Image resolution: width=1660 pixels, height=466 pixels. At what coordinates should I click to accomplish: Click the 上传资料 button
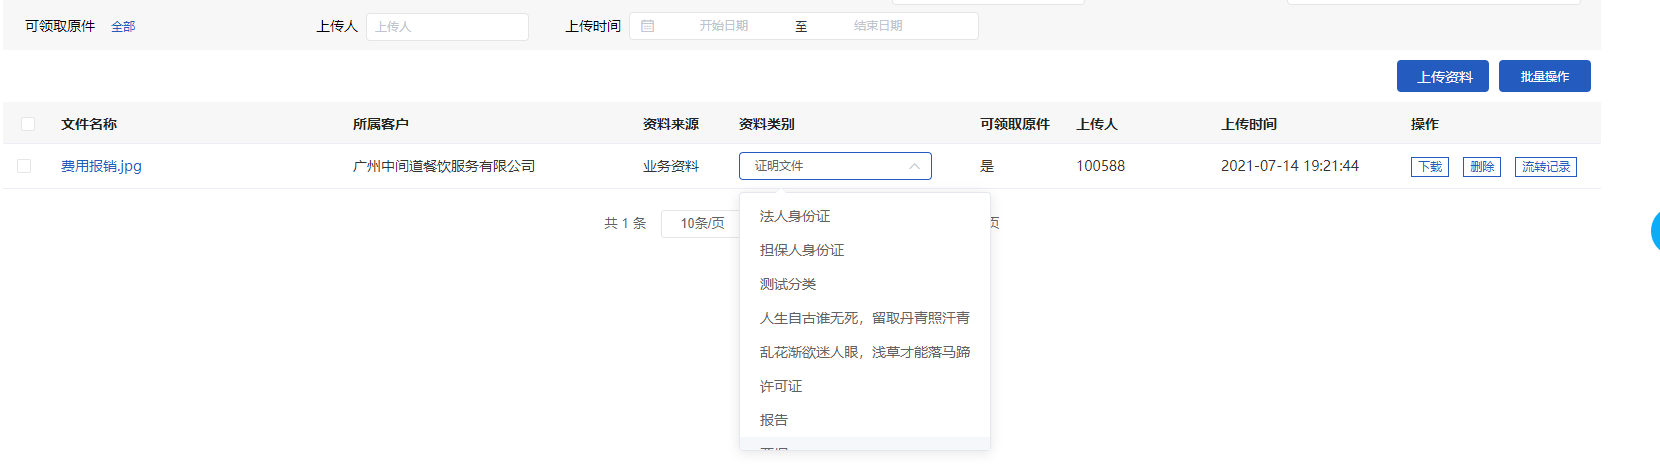point(1443,76)
